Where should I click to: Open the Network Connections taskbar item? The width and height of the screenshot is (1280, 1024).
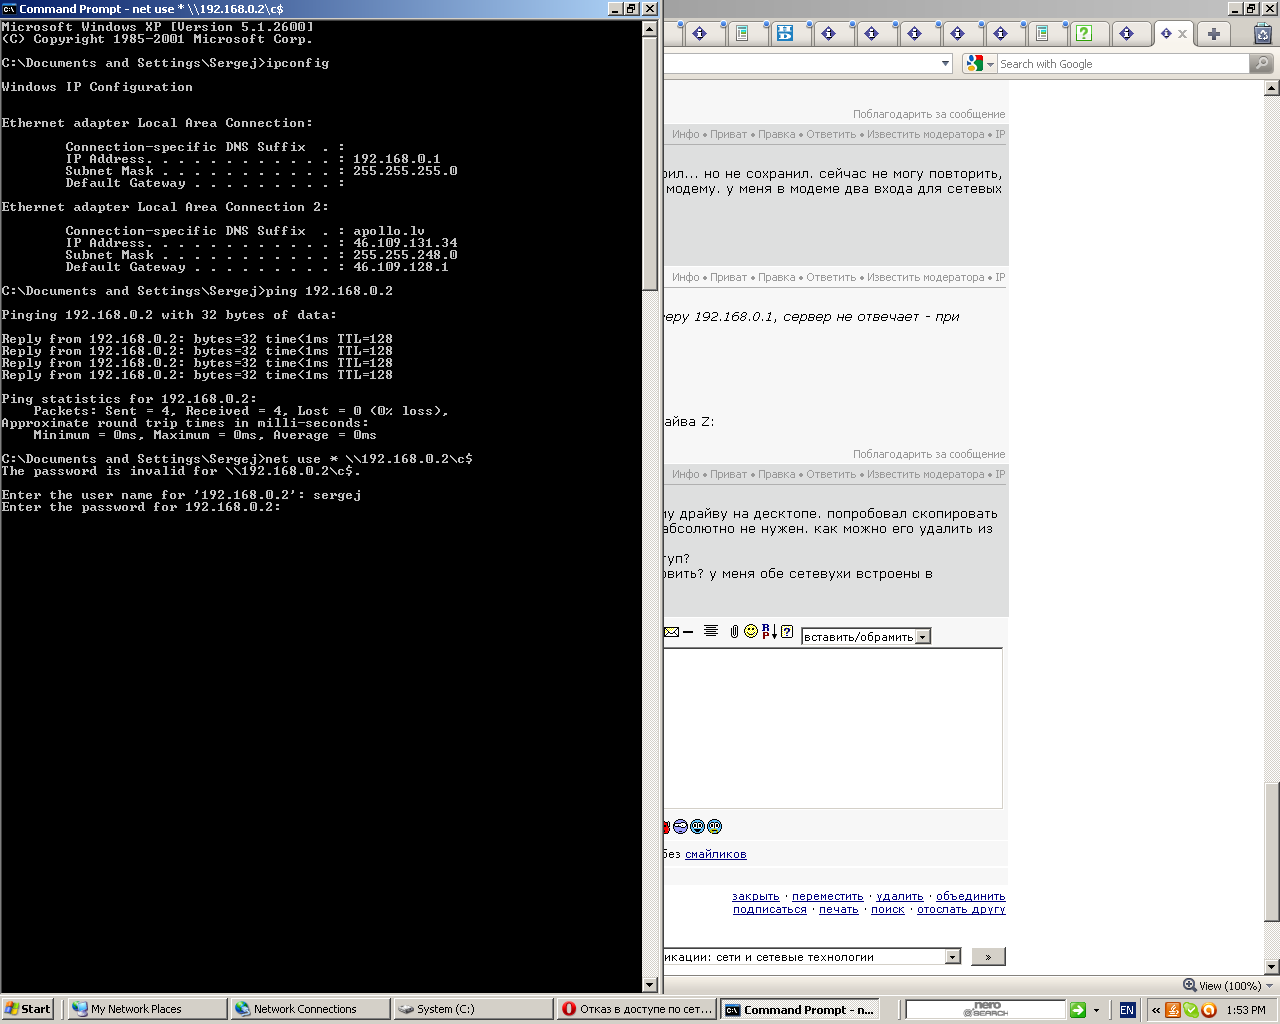309,1009
